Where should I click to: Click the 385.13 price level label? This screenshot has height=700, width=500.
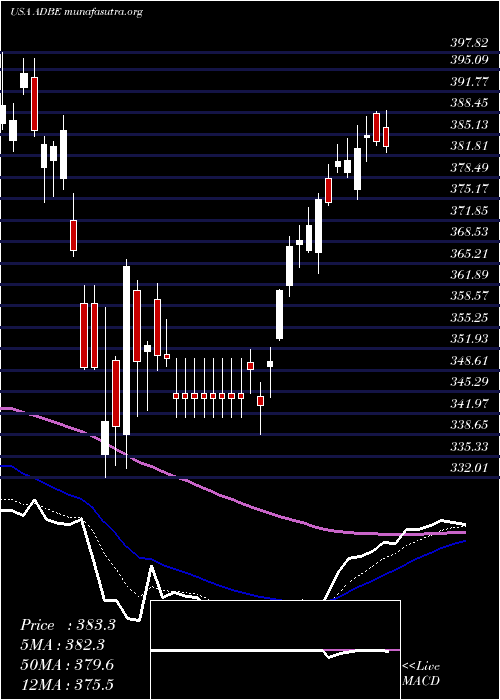[x=468, y=125]
